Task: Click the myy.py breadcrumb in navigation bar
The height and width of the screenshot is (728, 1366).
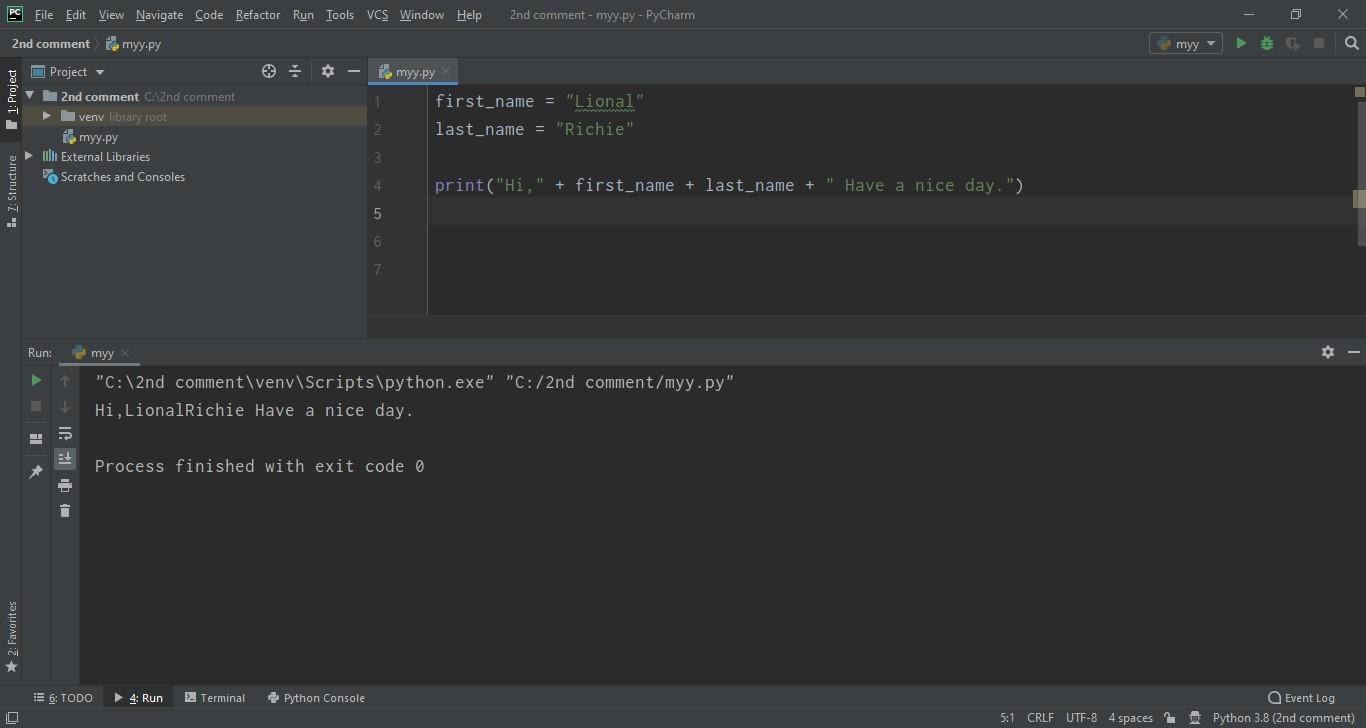Action: (133, 43)
